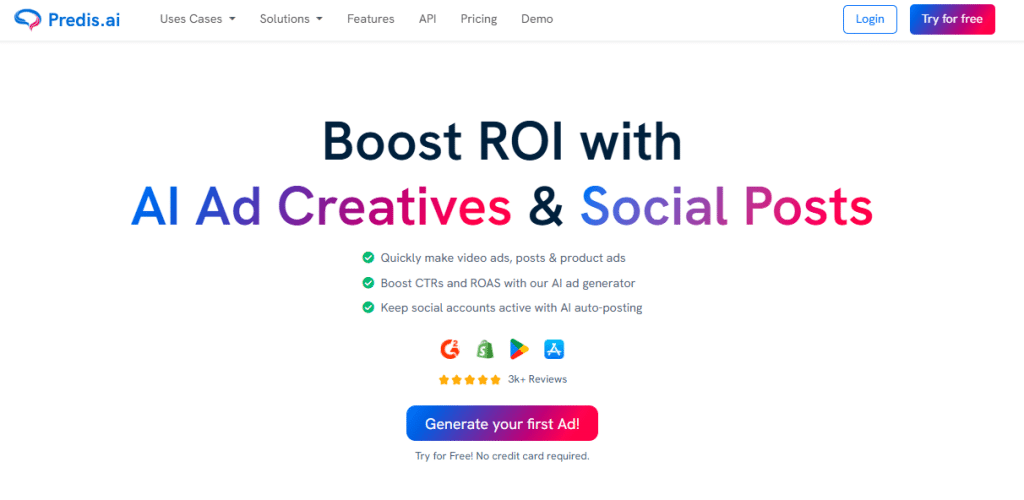The image size is (1024, 500).
Task: Click the Google Play store icon
Action: (x=519, y=349)
